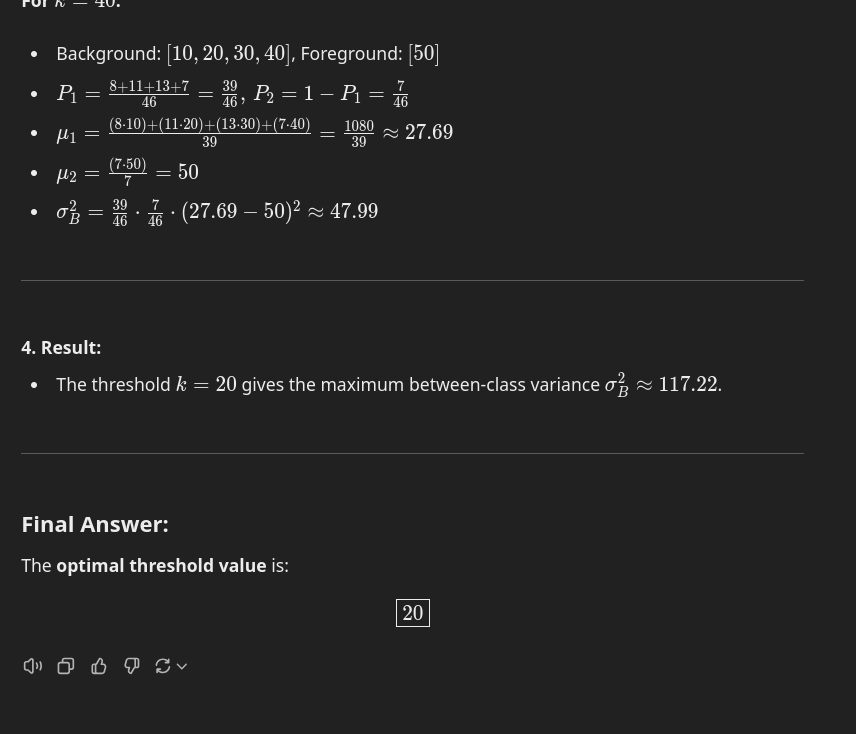Click the P2 result 7/46

[400, 93]
